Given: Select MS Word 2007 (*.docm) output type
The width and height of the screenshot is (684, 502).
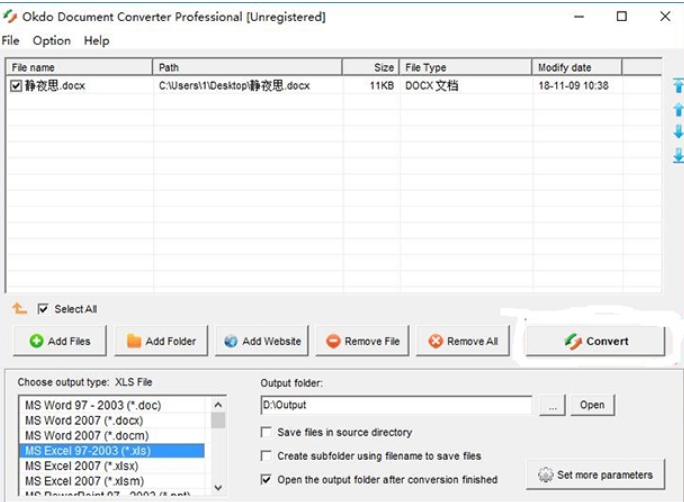Looking at the screenshot, I should pyautogui.click(x=112, y=436).
